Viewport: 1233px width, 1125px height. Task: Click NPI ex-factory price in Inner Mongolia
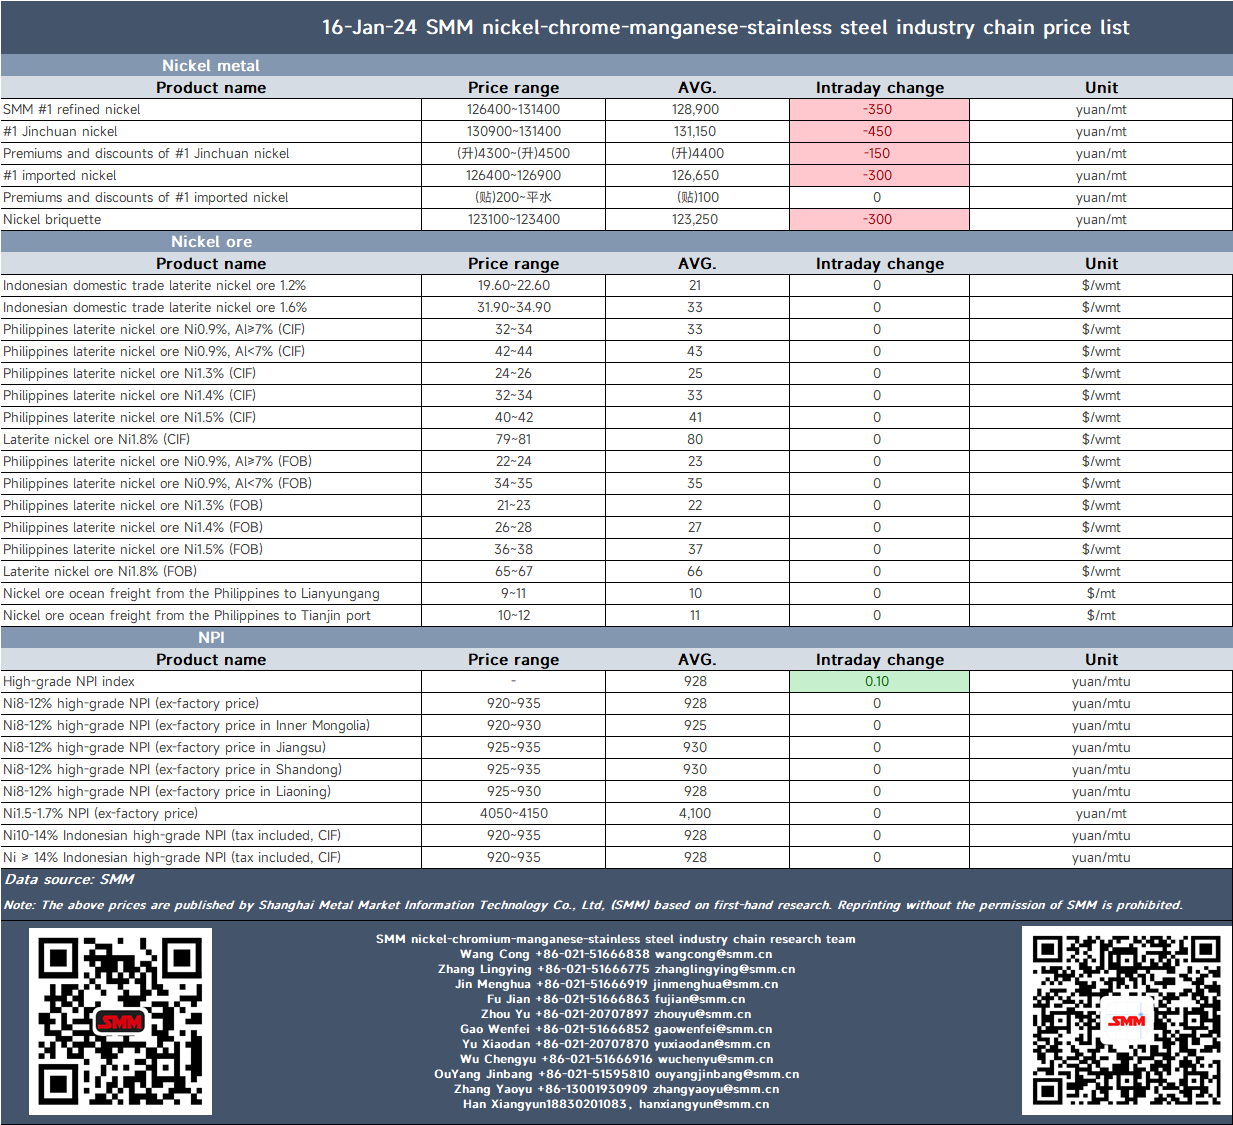[x=186, y=725]
